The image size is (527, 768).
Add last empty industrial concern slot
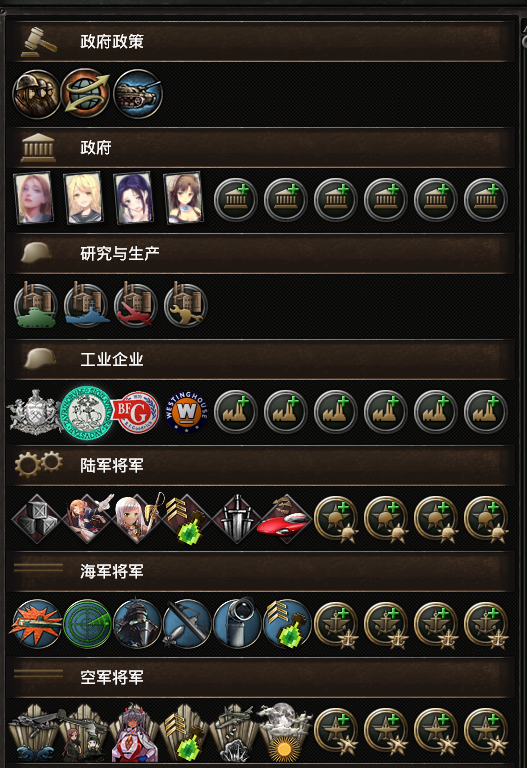click(x=486, y=411)
